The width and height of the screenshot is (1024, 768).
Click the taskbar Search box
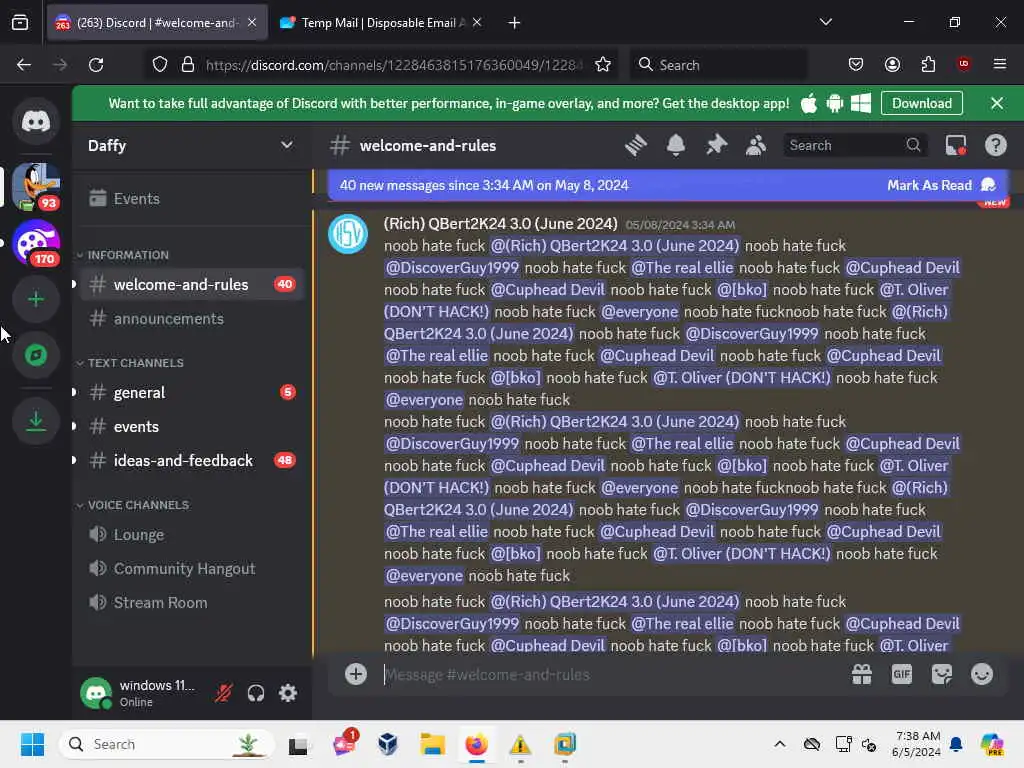click(x=167, y=744)
